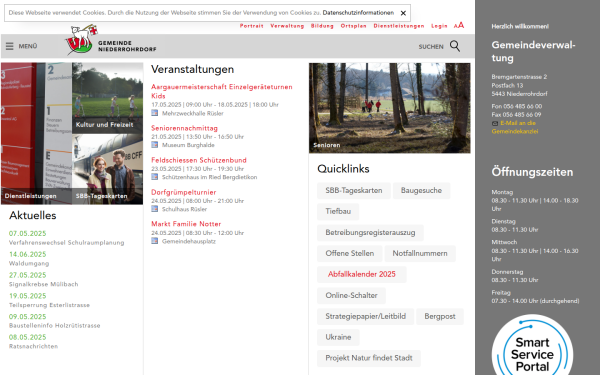Open the Senioren forest image tile
Screen dimensions: 600x375
click(390, 108)
